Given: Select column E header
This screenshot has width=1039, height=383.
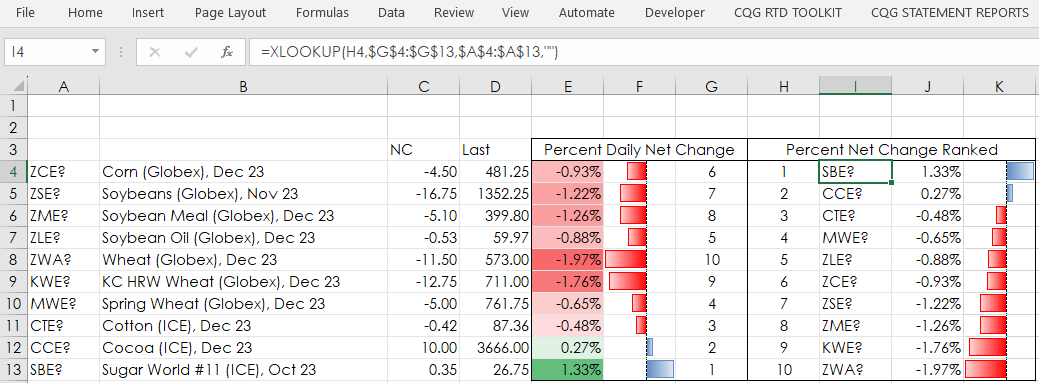Looking at the screenshot, I should pos(567,85).
